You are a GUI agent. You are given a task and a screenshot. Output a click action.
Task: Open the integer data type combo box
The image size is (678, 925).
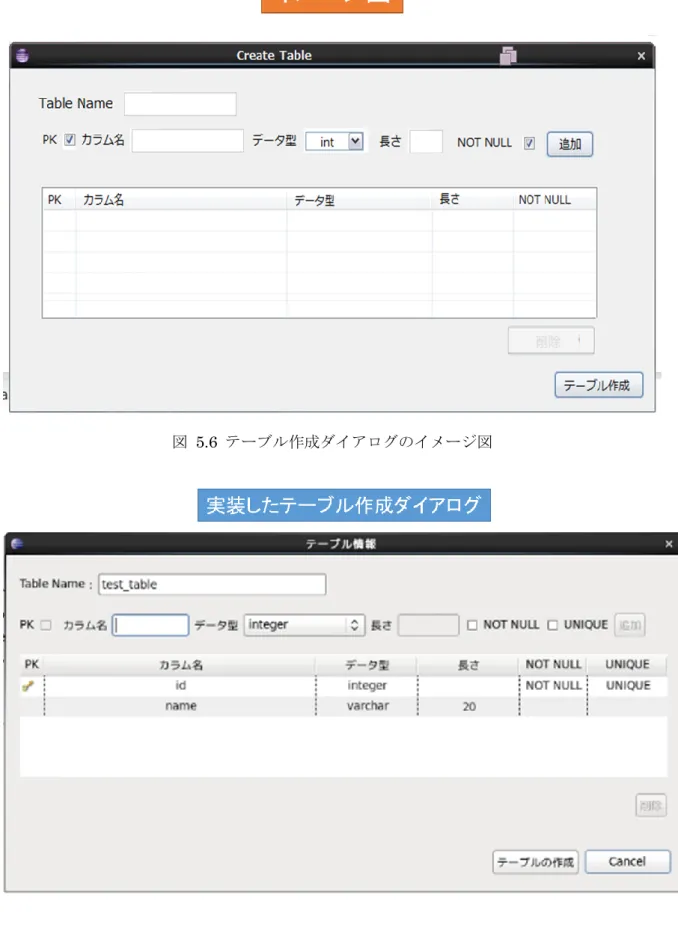304,625
